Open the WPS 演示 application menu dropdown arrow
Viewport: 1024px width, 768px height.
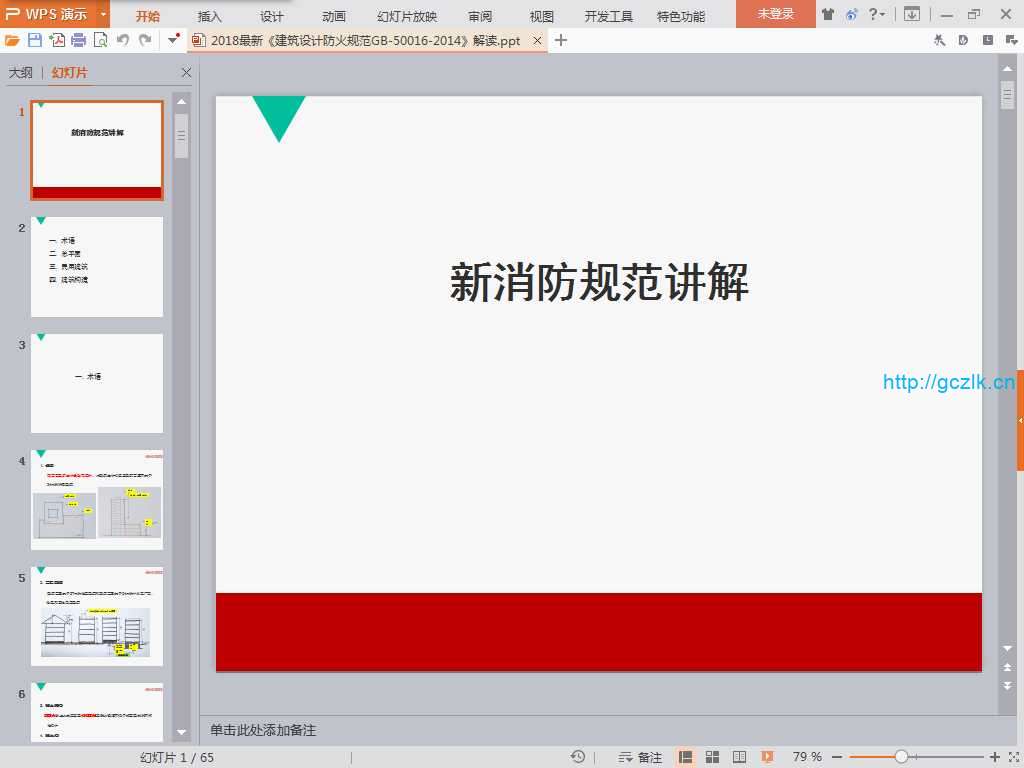103,14
